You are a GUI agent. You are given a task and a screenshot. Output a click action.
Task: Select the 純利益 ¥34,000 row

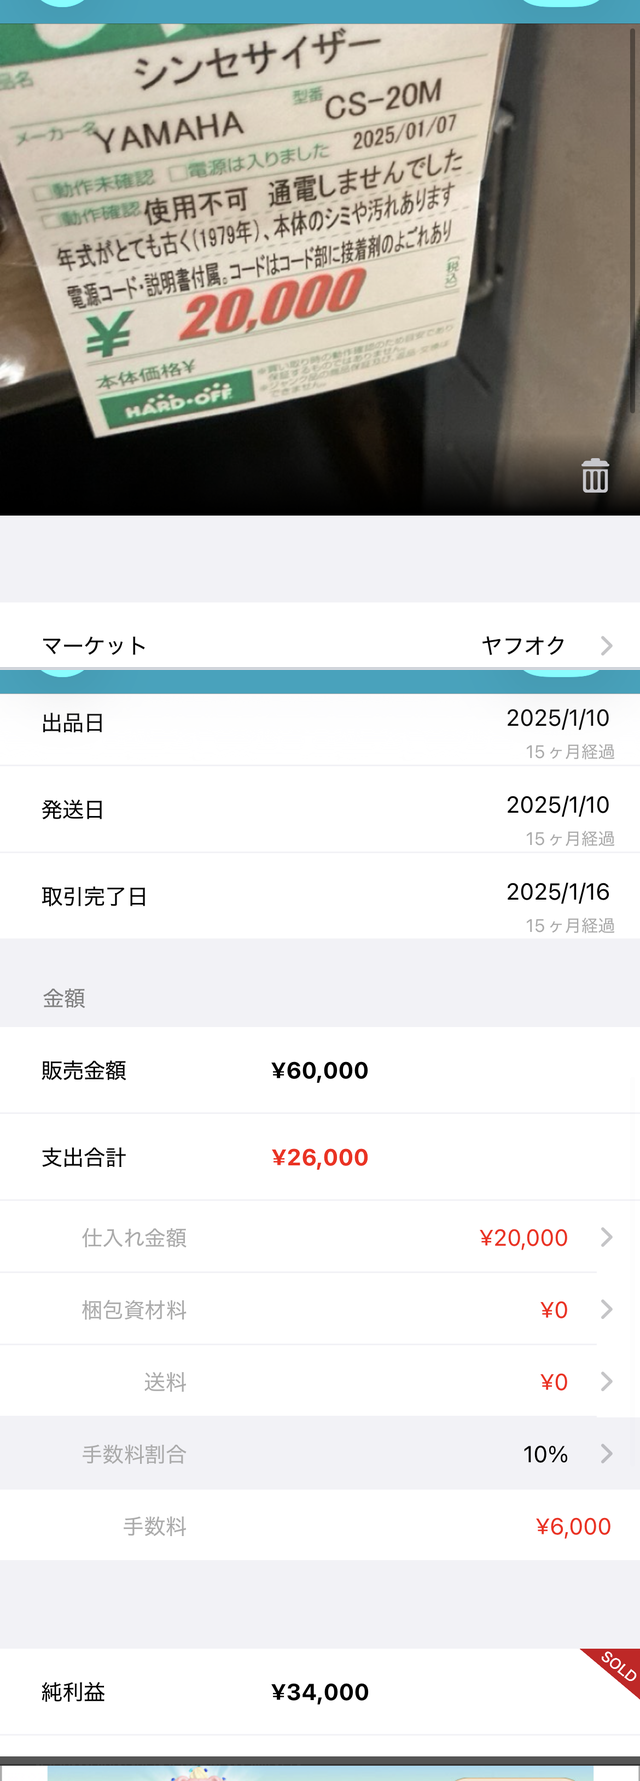(x=320, y=1692)
